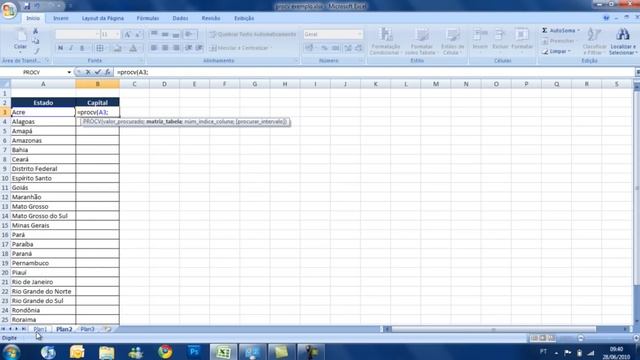
Task: Click the fx insert function button
Action: pos(108,72)
